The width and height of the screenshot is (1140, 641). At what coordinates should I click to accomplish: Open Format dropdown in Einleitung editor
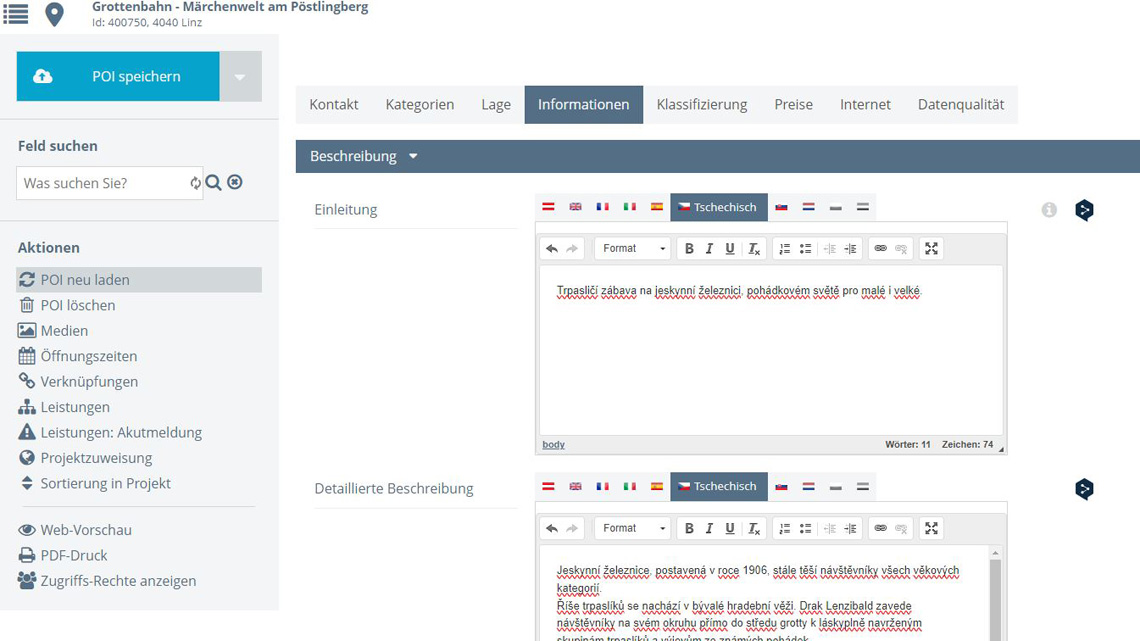click(633, 249)
